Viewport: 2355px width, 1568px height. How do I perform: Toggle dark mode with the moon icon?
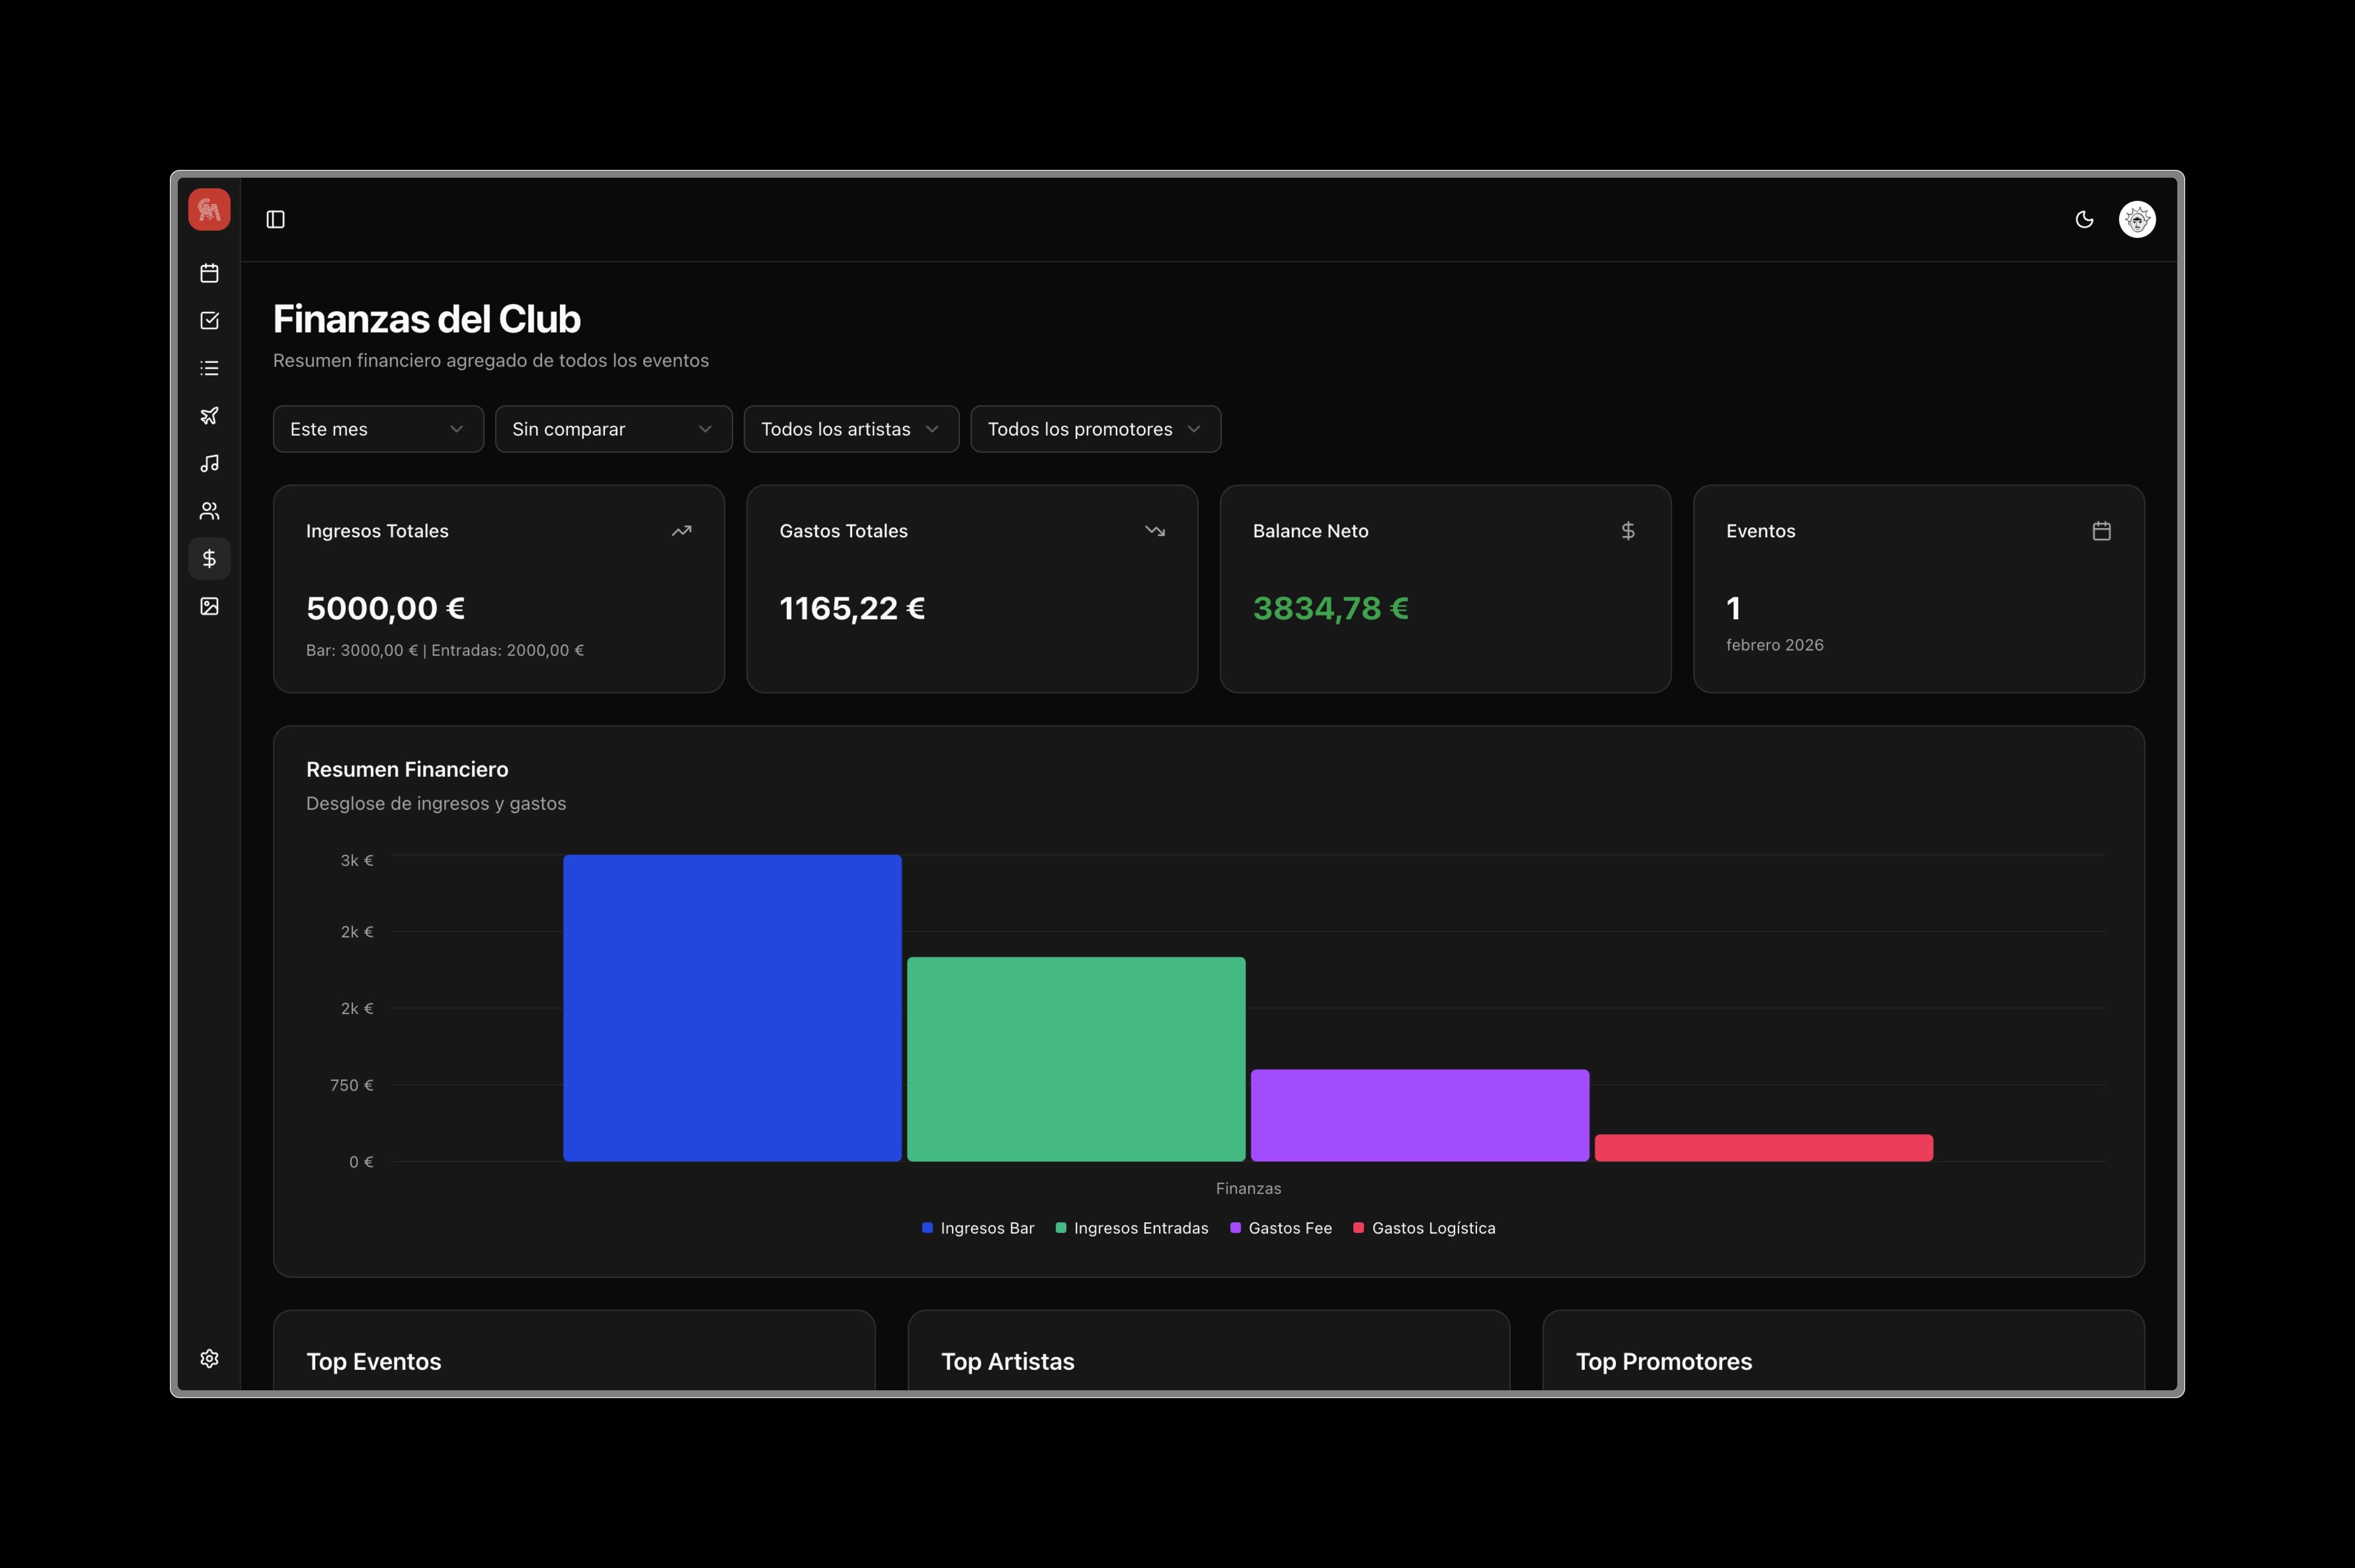point(2085,219)
